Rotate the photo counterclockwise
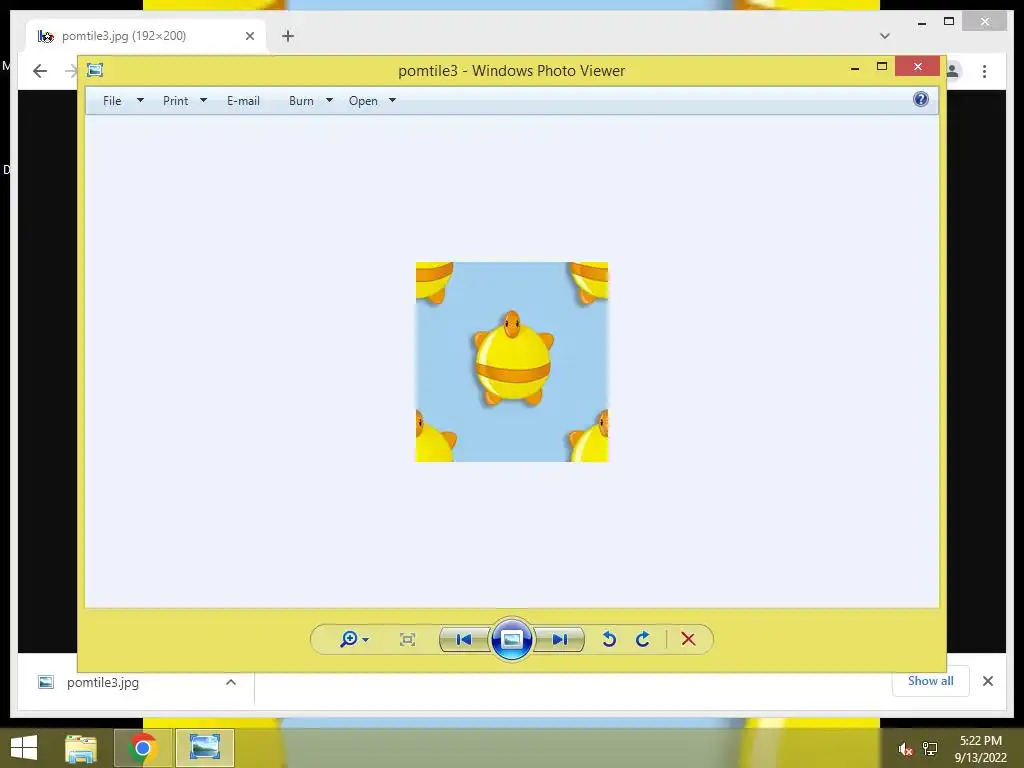 [x=609, y=639]
